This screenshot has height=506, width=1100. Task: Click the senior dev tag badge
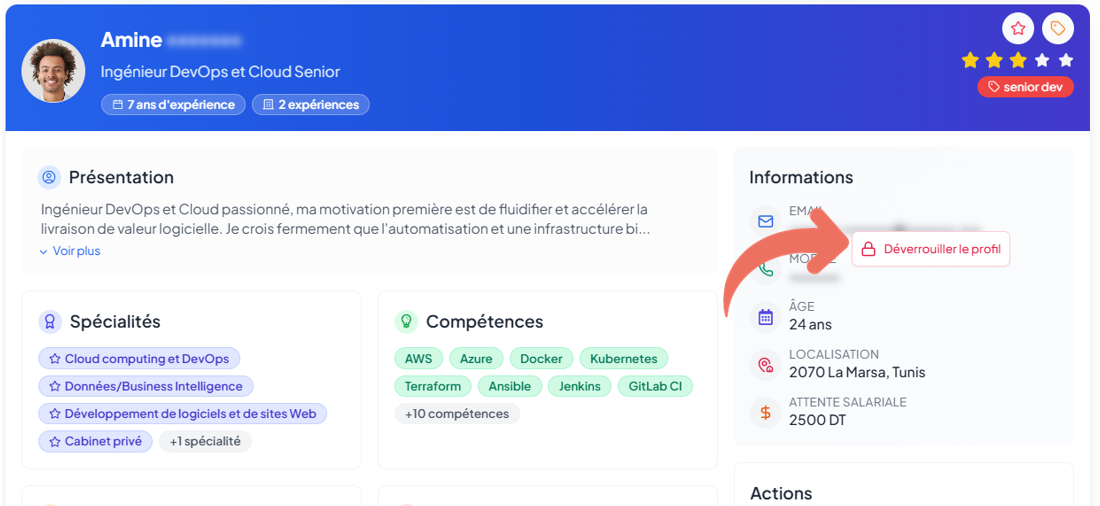[x=1025, y=87]
